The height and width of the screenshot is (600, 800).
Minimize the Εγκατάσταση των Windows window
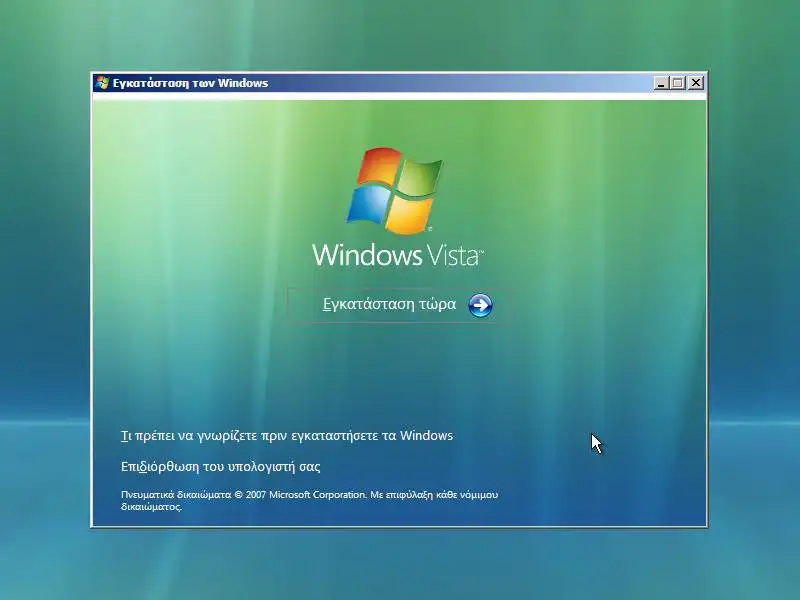coord(661,83)
